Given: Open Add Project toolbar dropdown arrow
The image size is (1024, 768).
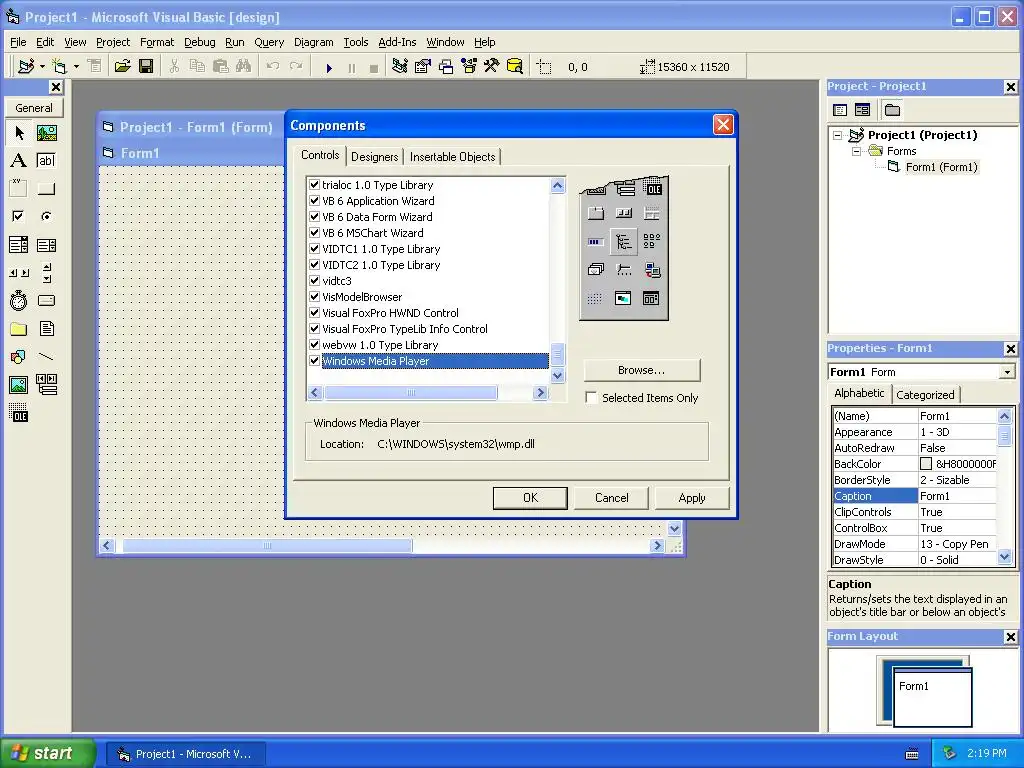Looking at the screenshot, I should tap(42, 67).
